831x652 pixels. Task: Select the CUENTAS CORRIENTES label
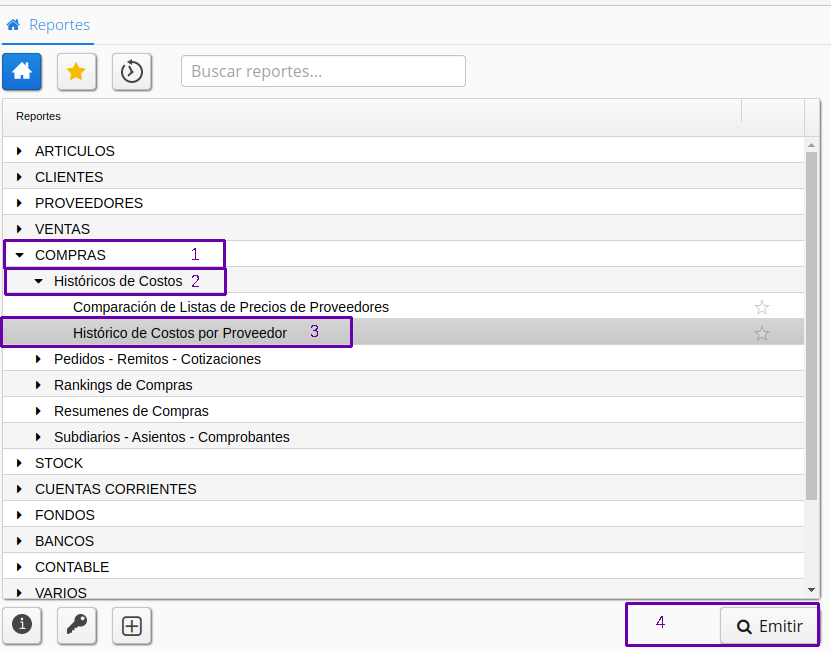pos(116,489)
